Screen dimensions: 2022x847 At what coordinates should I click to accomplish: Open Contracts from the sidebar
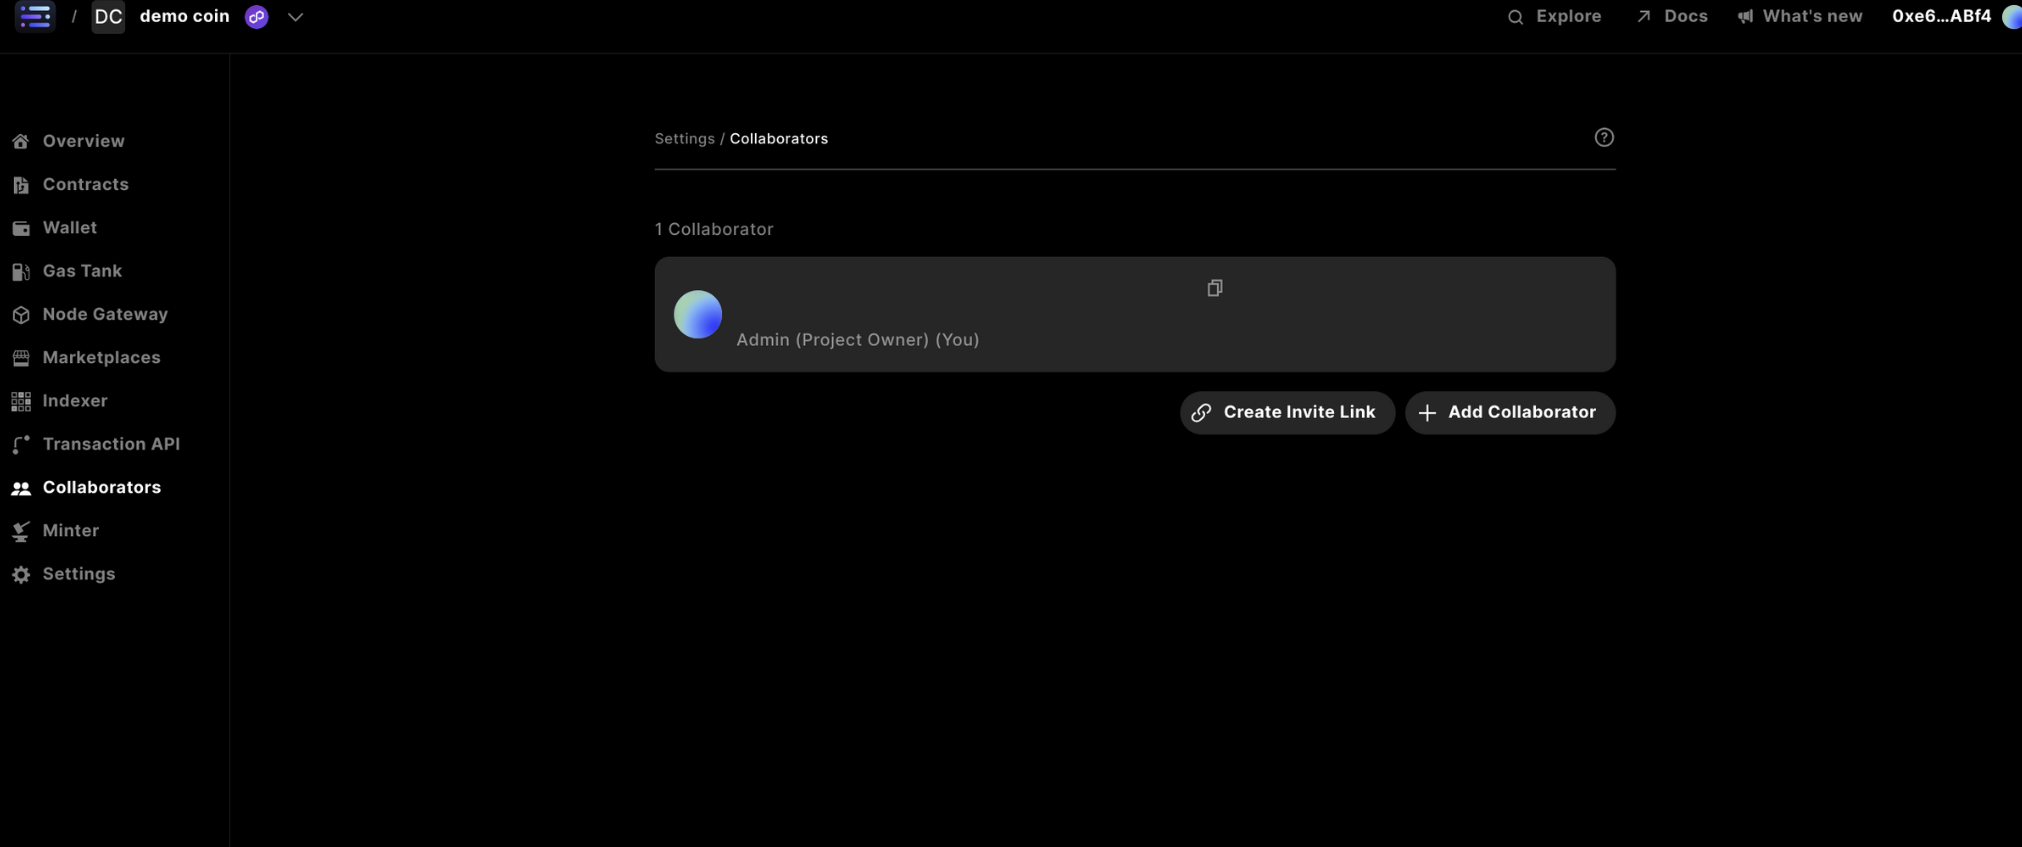pos(85,185)
